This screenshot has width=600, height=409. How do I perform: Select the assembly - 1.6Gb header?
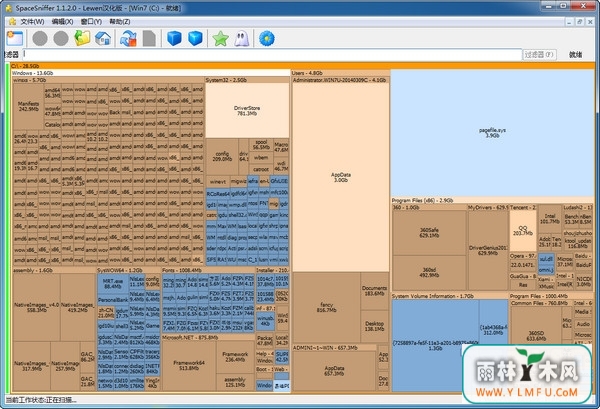[x=54, y=270]
